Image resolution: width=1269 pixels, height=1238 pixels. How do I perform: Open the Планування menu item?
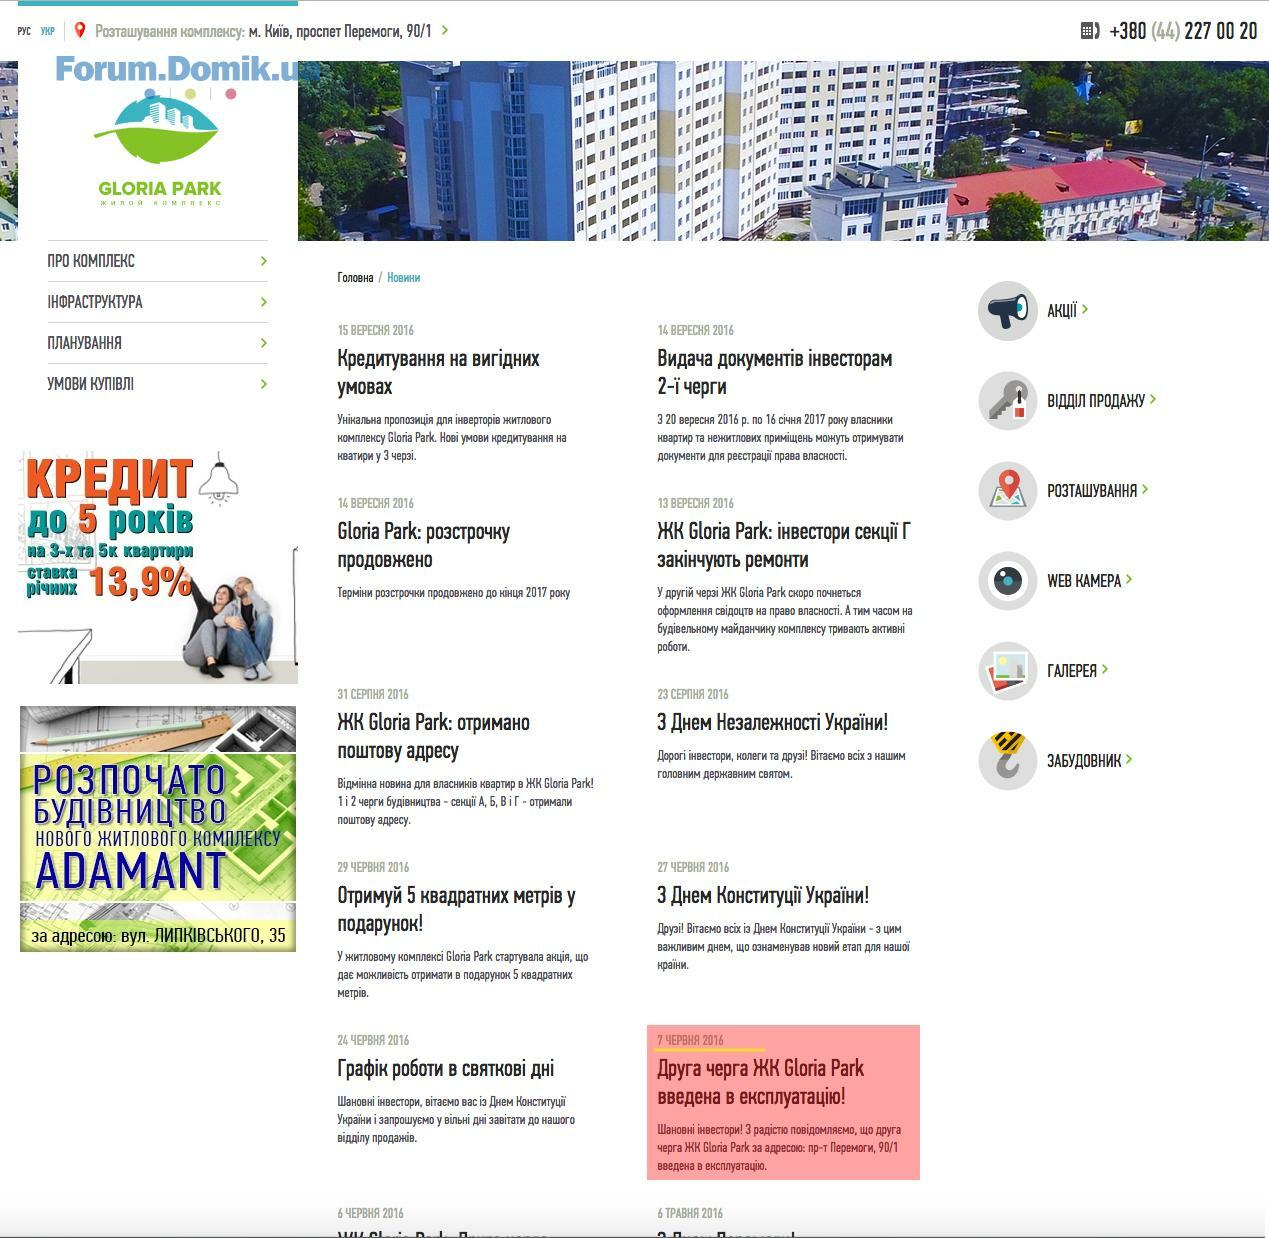[x=84, y=343]
